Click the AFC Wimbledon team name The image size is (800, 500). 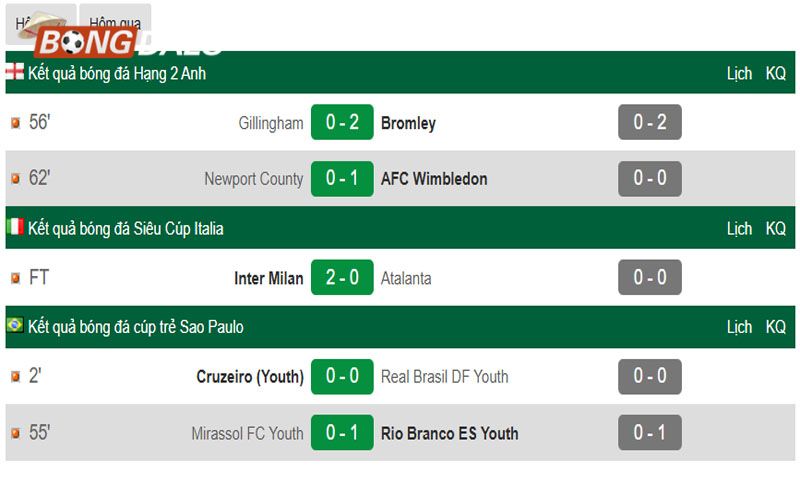point(434,179)
